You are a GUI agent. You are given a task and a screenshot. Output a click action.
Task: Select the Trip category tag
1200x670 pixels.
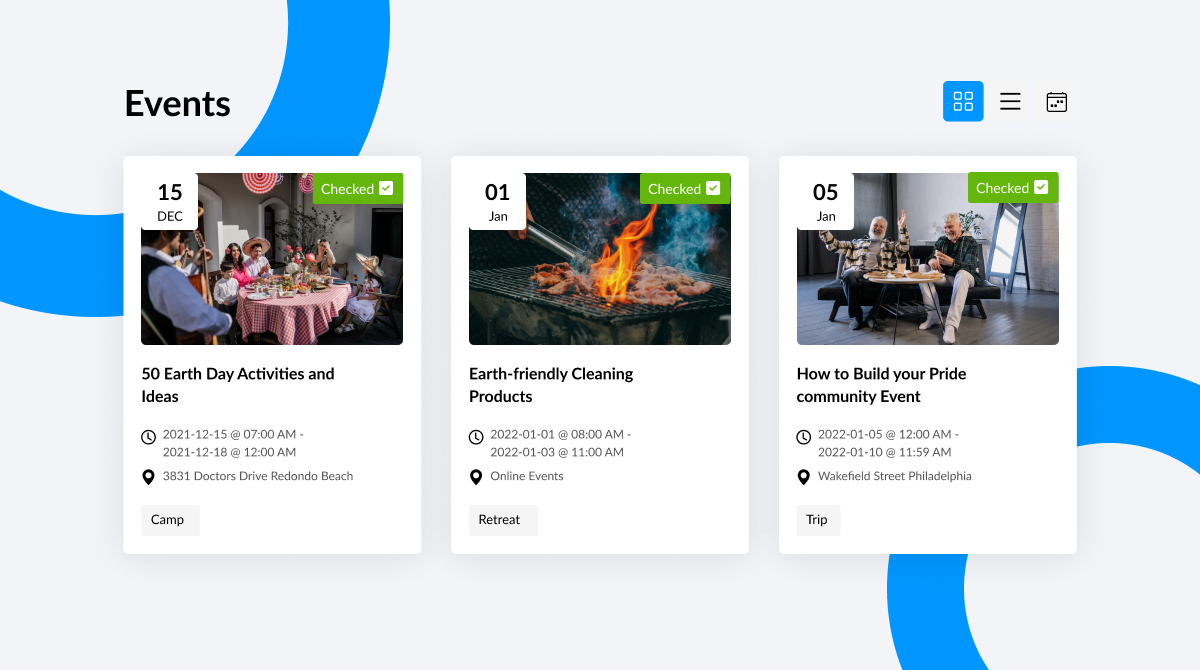pos(818,520)
